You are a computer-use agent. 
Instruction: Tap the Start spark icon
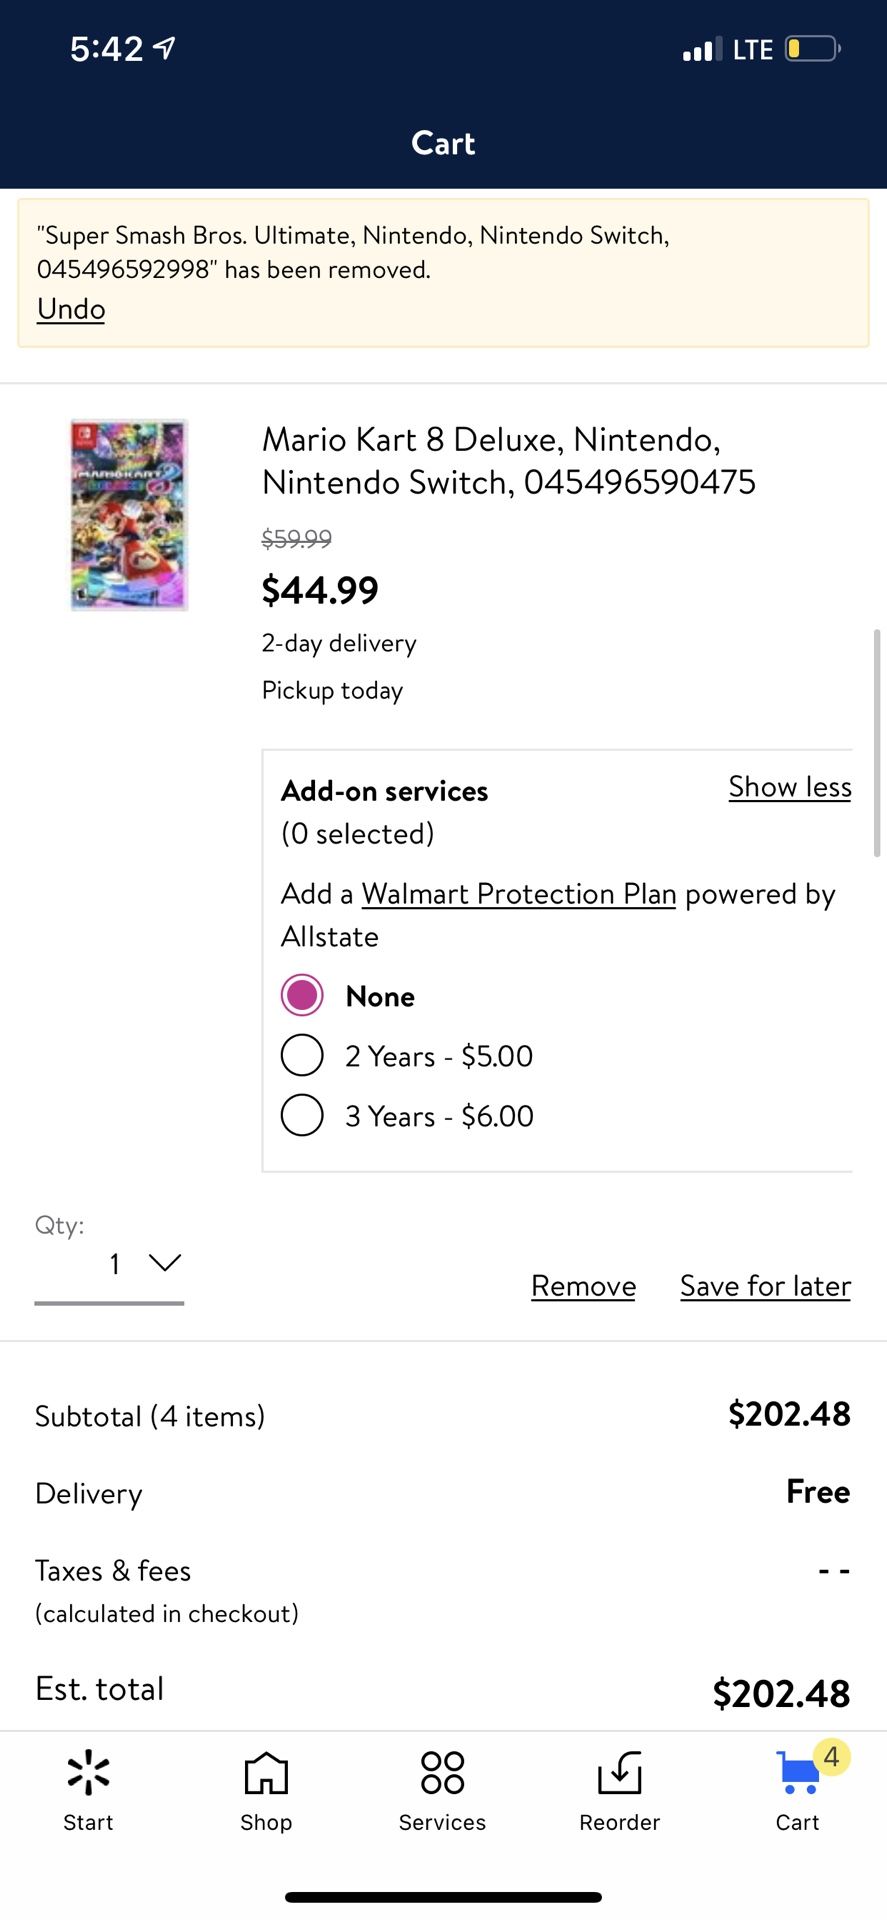click(x=88, y=1773)
